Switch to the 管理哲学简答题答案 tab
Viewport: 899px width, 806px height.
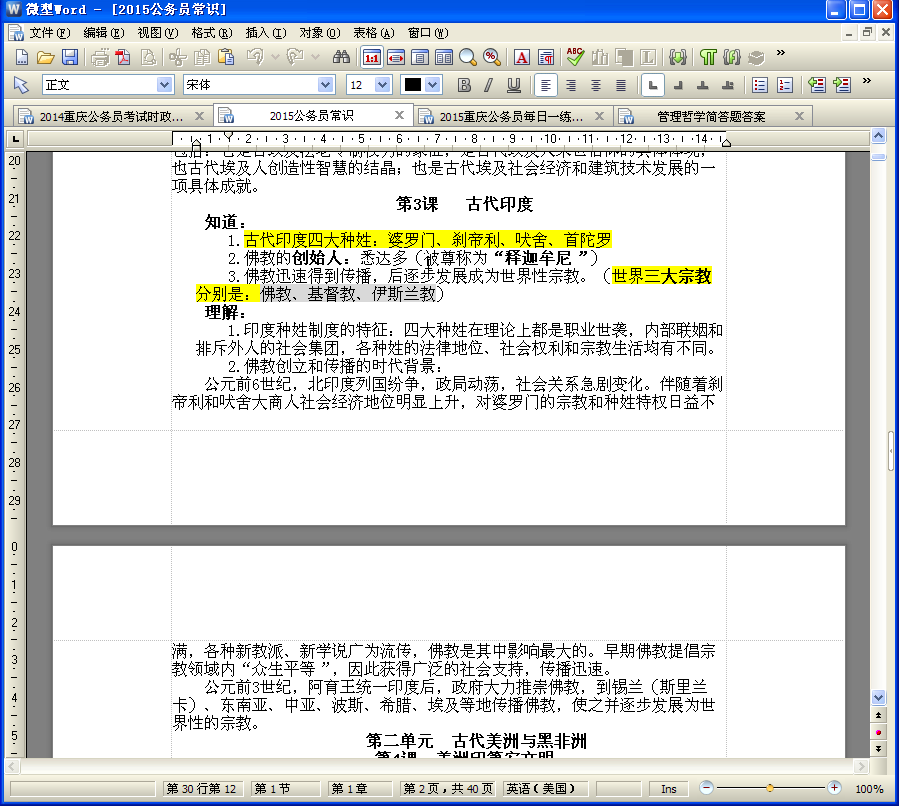click(x=711, y=116)
